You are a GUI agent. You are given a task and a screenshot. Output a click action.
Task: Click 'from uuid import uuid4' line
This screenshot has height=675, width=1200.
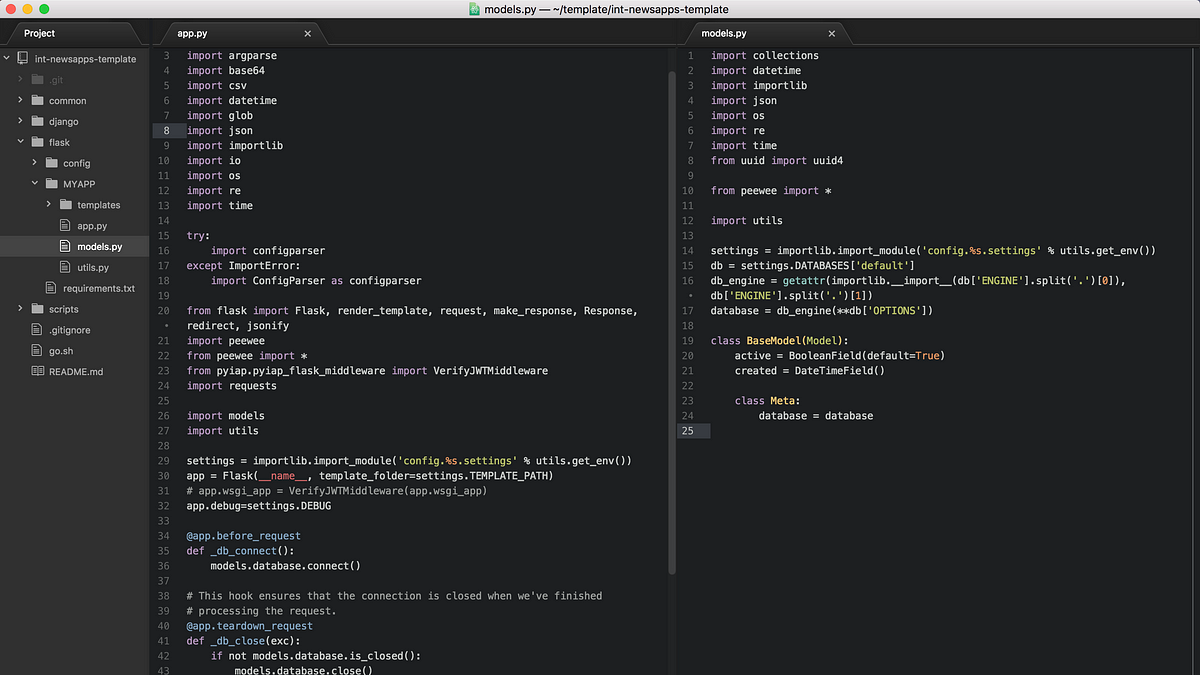[777, 161]
